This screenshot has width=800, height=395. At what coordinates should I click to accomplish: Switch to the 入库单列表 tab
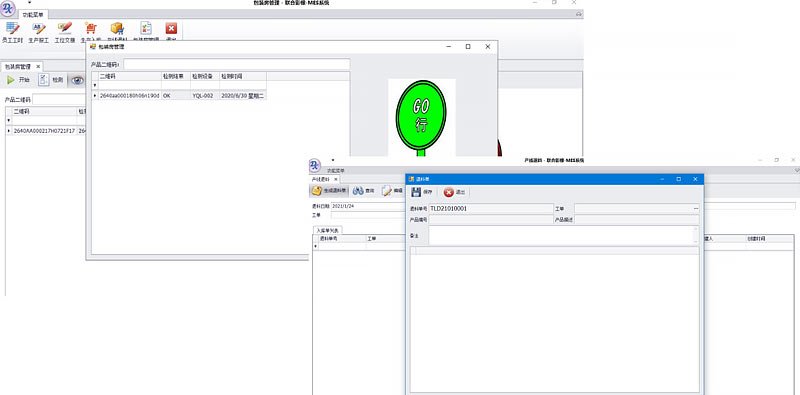328,231
